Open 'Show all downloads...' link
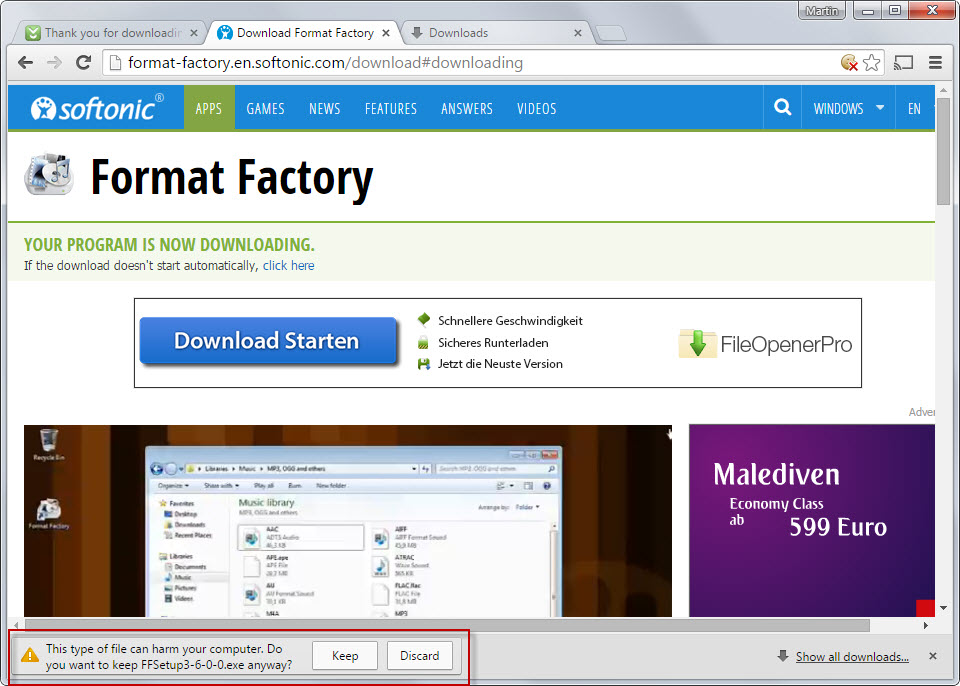 [x=852, y=657]
